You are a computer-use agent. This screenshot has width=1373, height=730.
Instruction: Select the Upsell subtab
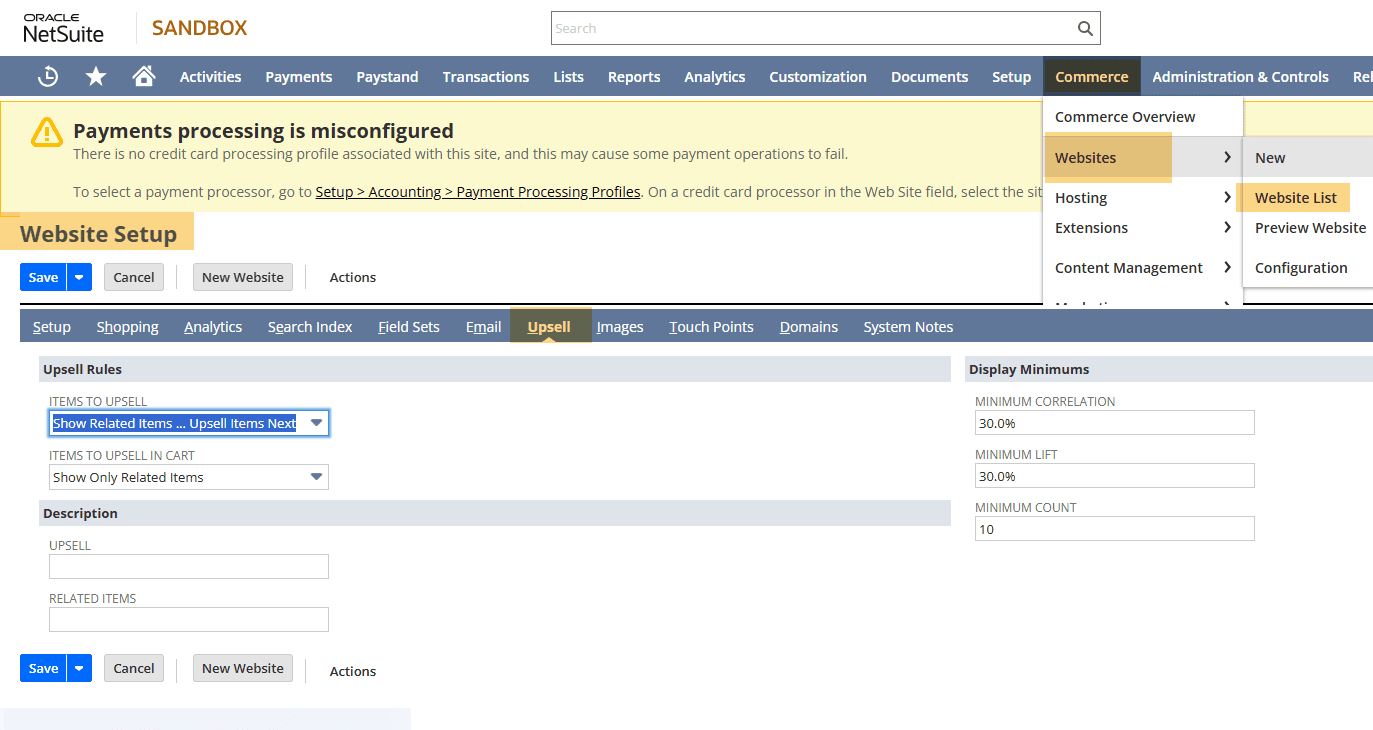[x=549, y=327]
